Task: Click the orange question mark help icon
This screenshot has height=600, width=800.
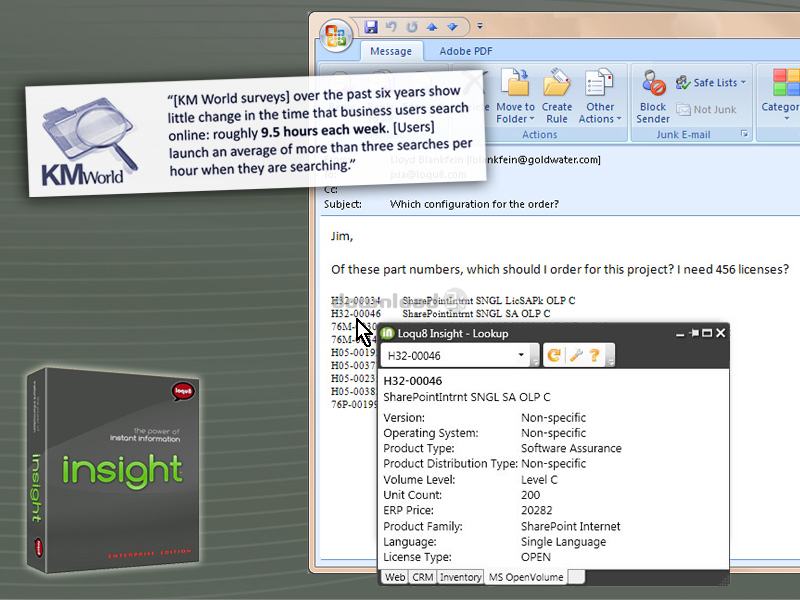Action: pyautogui.click(x=594, y=355)
